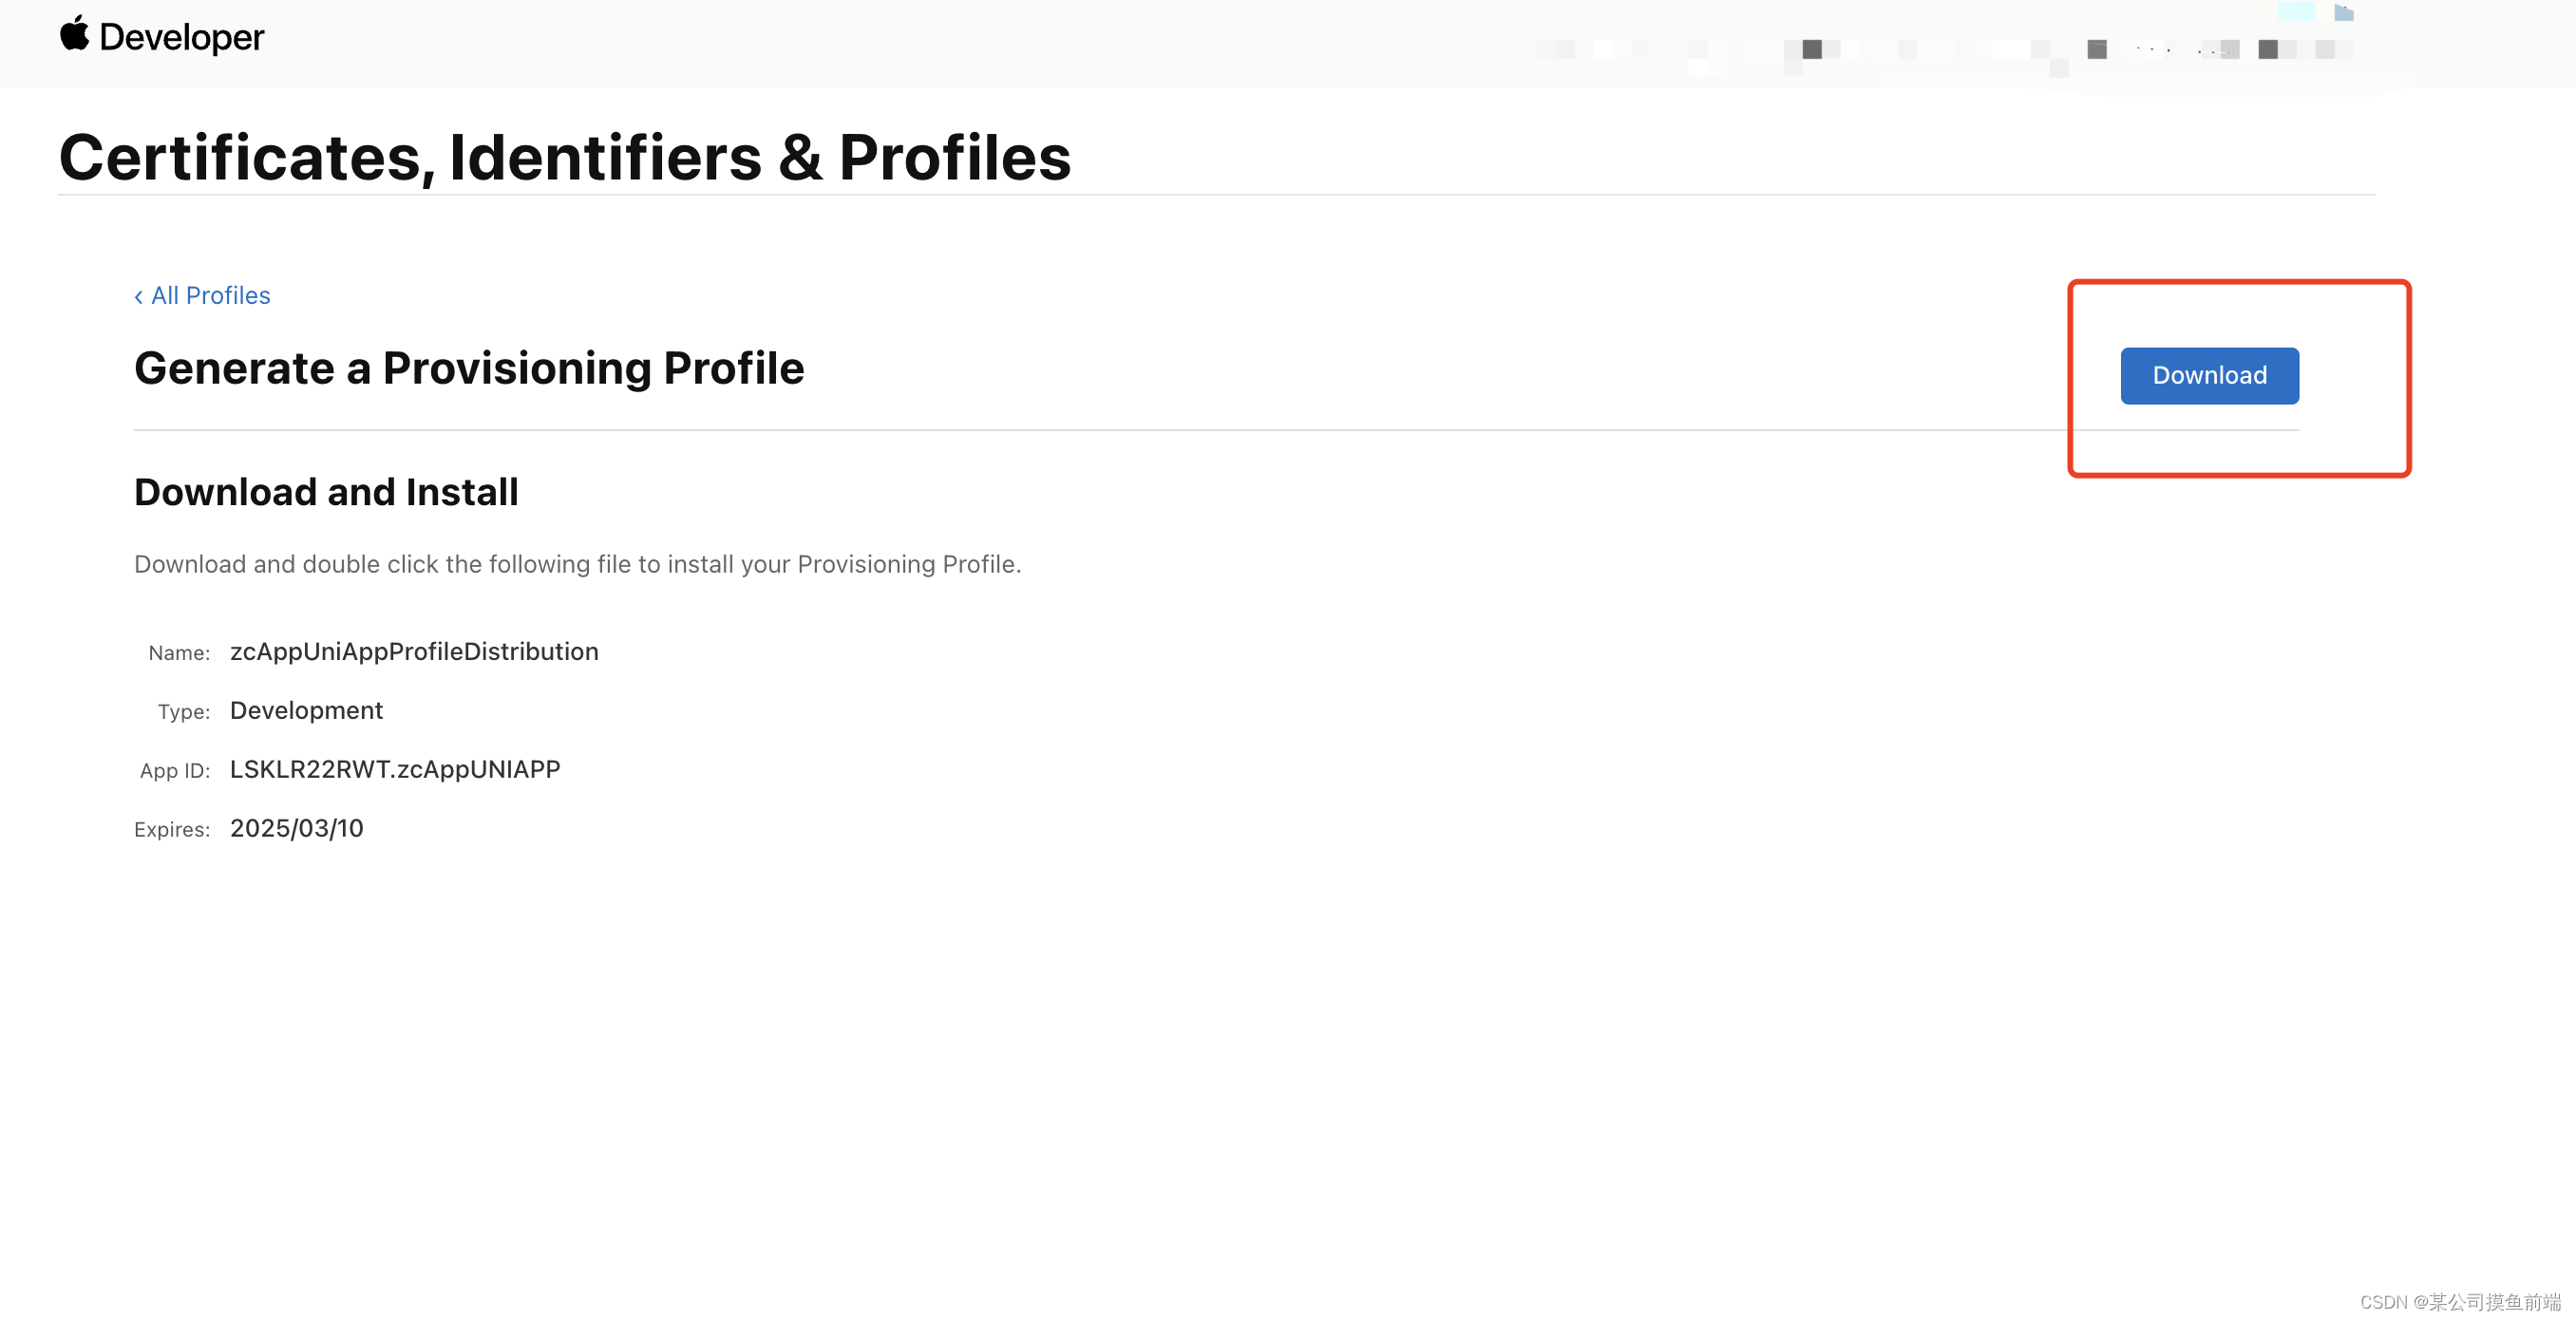Navigate back to All Profiles
The height and width of the screenshot is (1320, 2576).
pos(202,296)
